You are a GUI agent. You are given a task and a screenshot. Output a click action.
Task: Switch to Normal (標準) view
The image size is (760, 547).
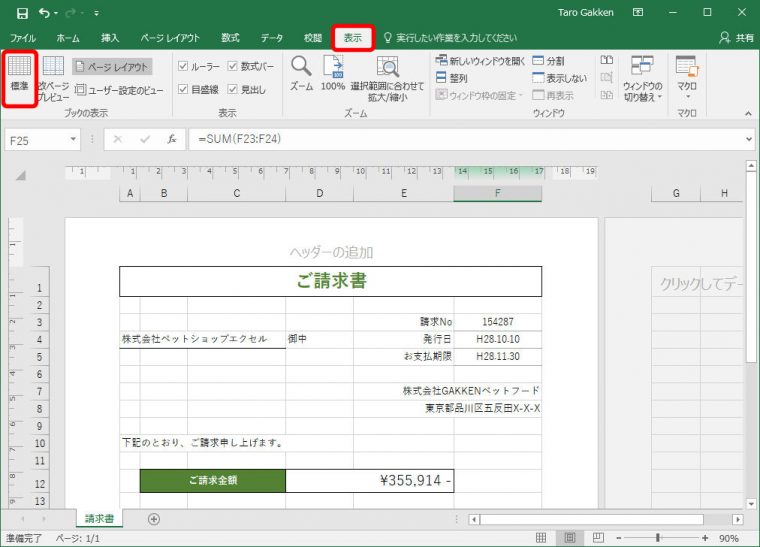click(x=19, y=74)
